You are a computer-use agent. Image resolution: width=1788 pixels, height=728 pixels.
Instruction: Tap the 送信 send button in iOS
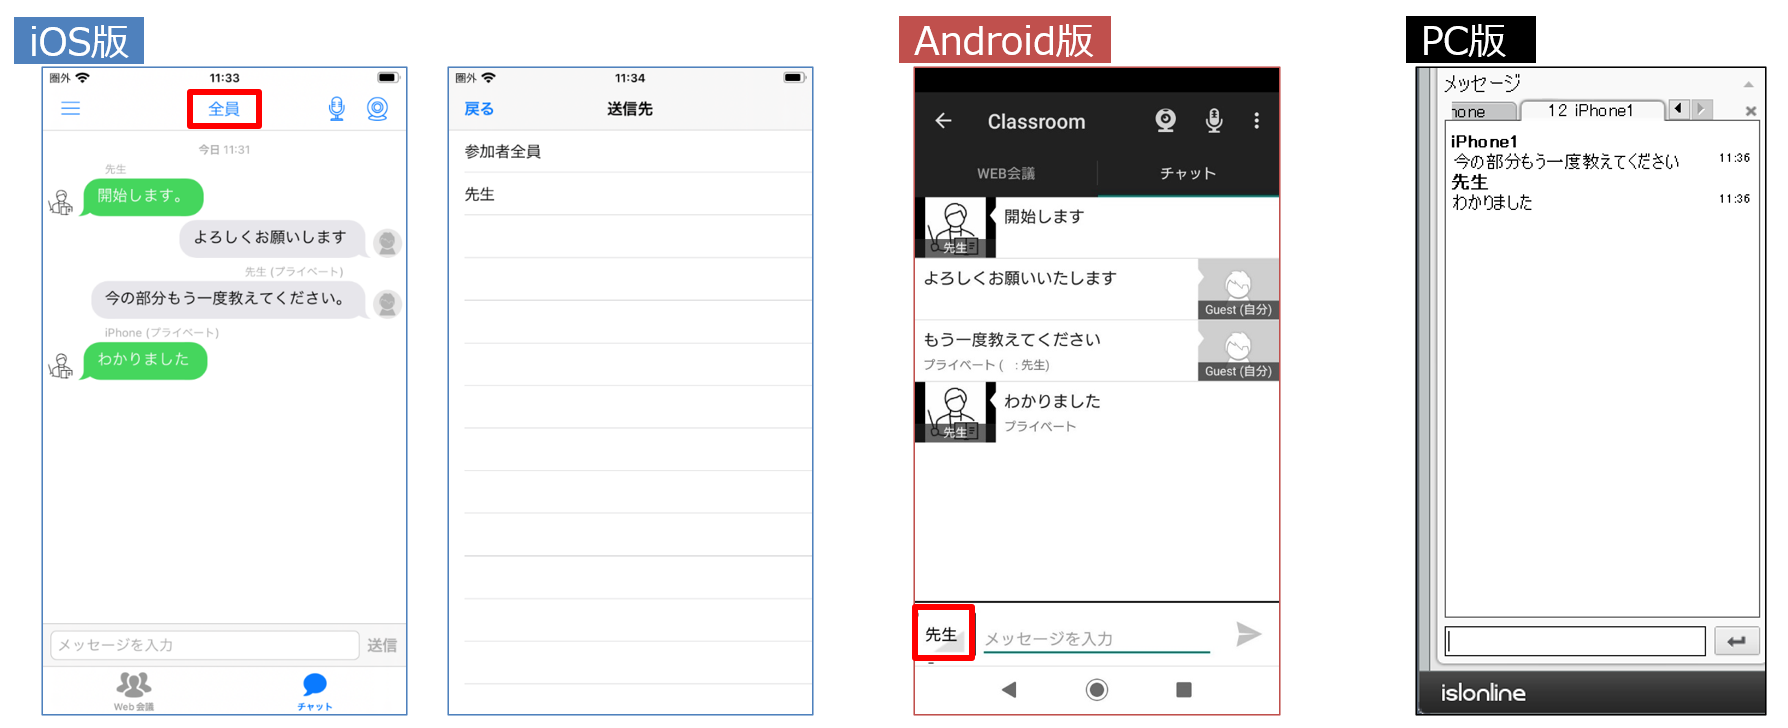(382, 646)
